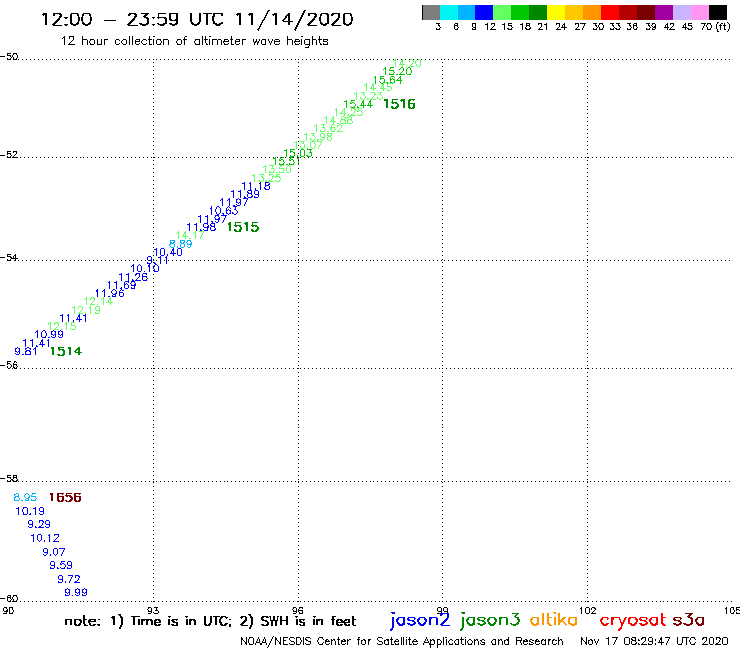The width and height of the screenshot is (740, 650).
Task: Click the wave height value 9.59
Action: (61, 565)
